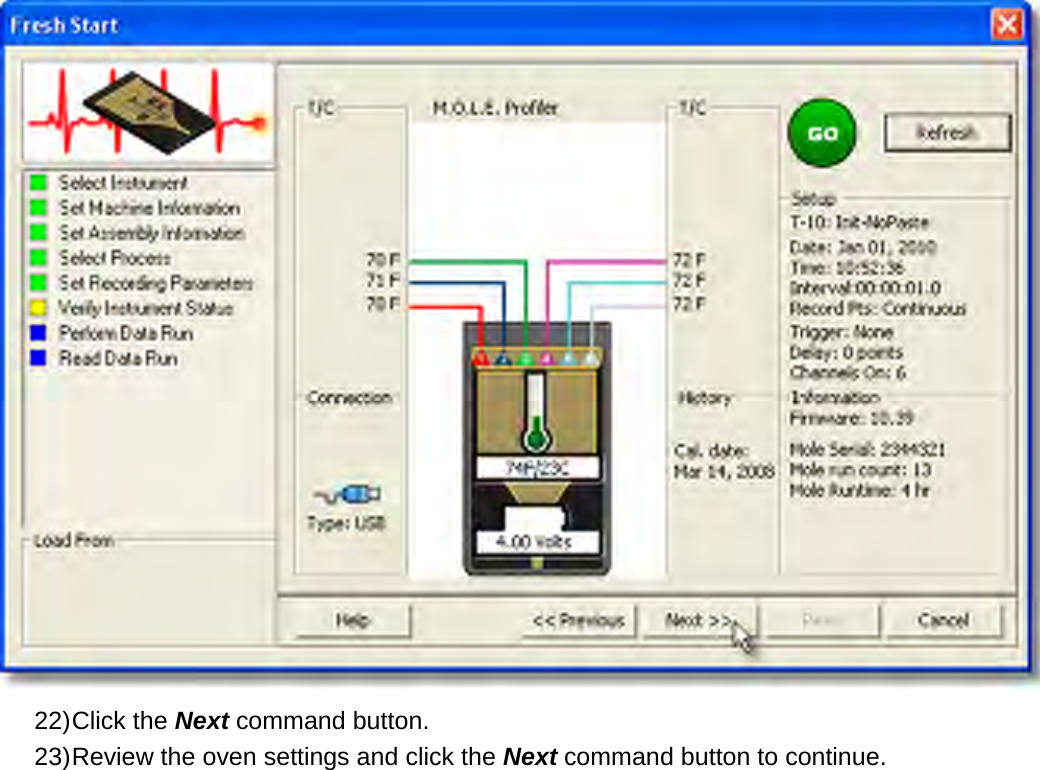
Task: Click the Mole Serial number line
Action: (x=868, y=450)
